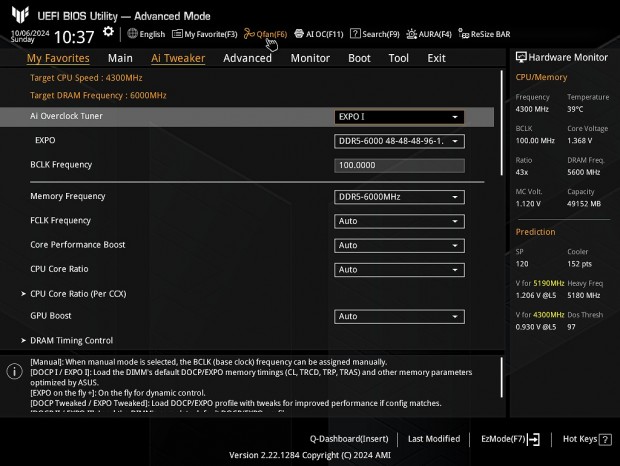
Task: Click the BCLK Frequency input field
Action: click(x=399, y=165)
